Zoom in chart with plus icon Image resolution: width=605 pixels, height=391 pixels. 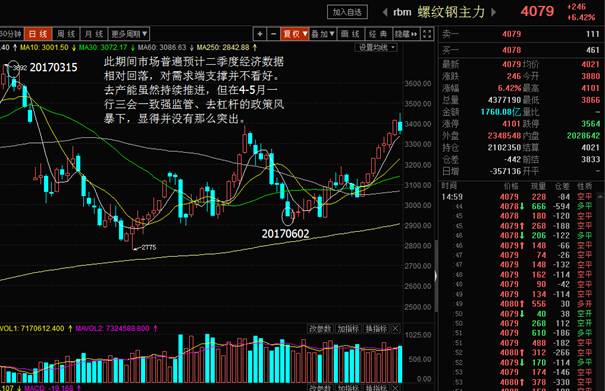tap(260, 34)
